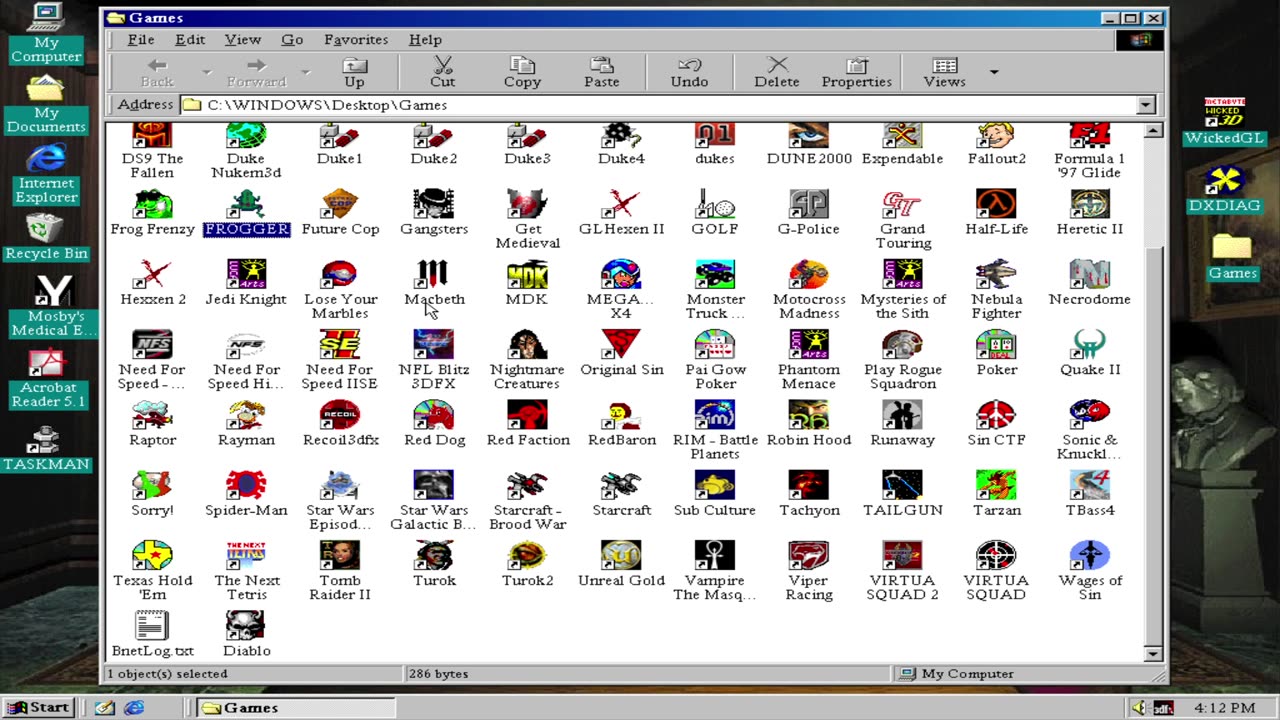The width and height of the screenshot is (1280, 720).
Task: Select the Jedi Knight icon
Action: click(x=246, y=275)
